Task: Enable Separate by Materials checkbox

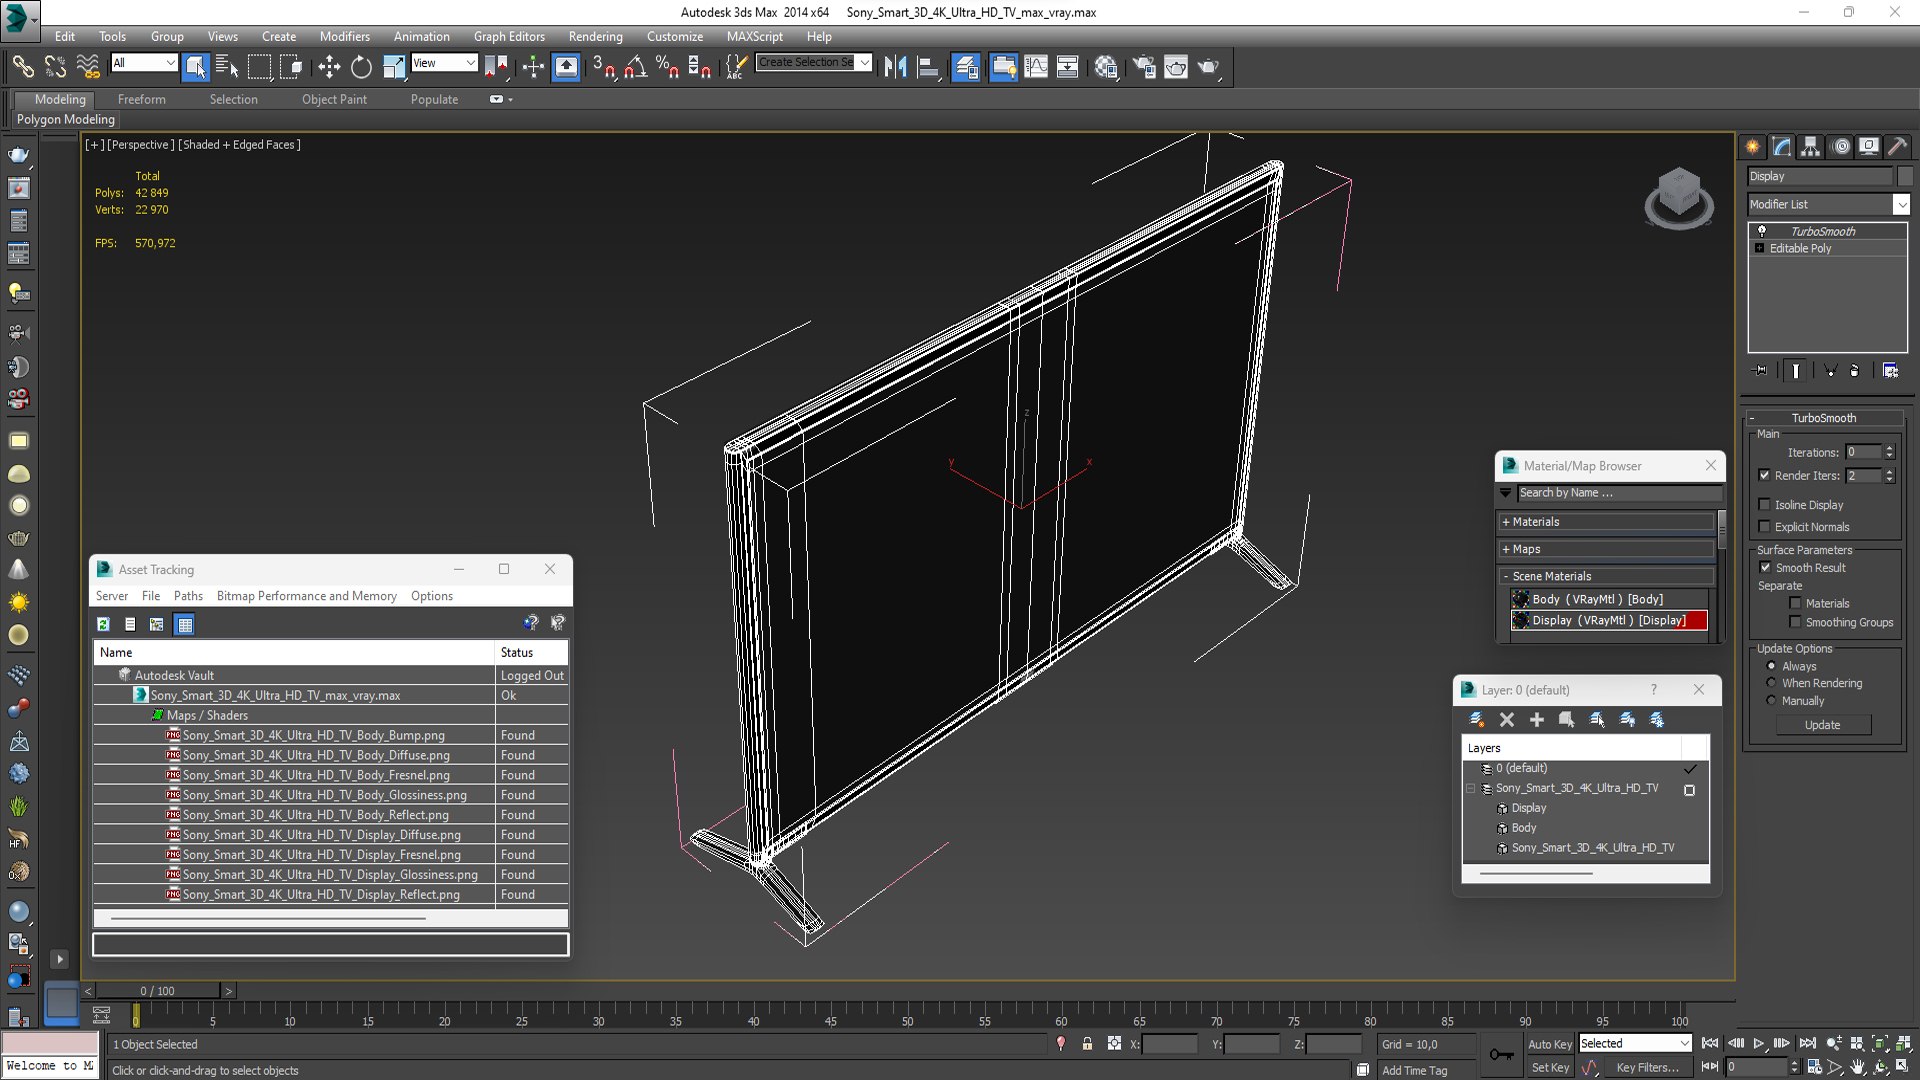Action: click(1795, 603)
